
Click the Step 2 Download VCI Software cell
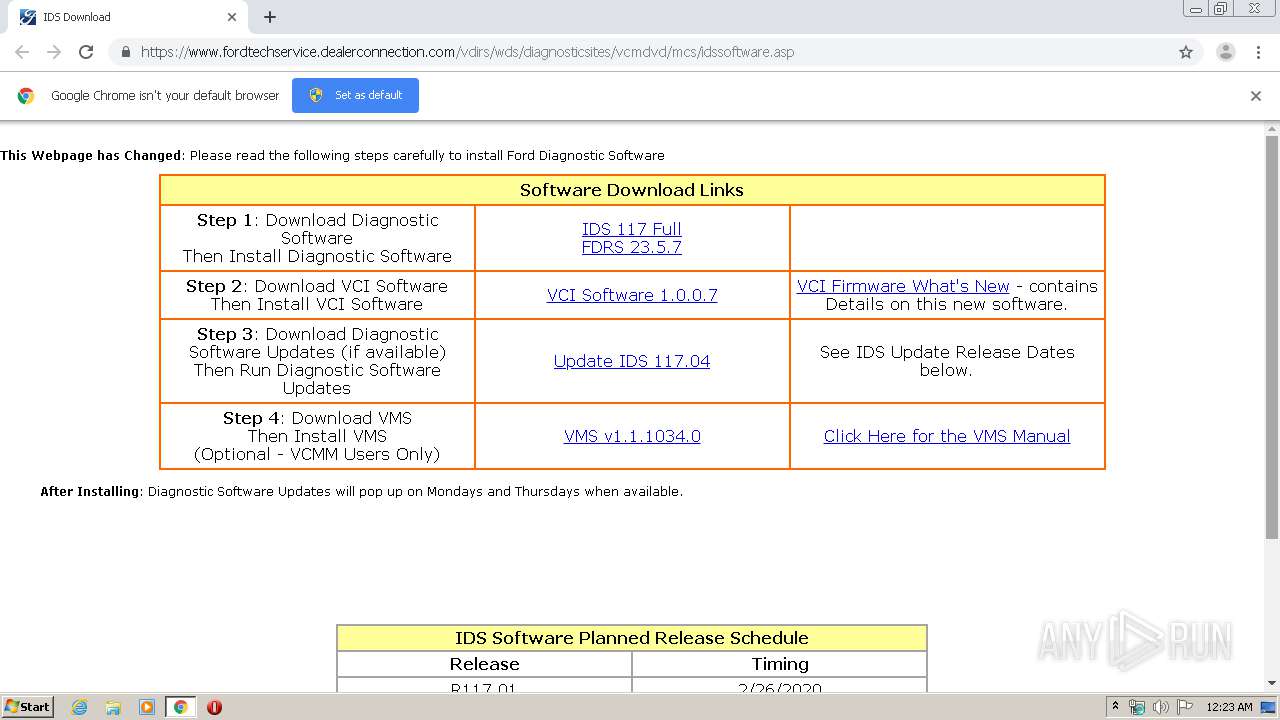pyautogui.click(x=317, y=295)
